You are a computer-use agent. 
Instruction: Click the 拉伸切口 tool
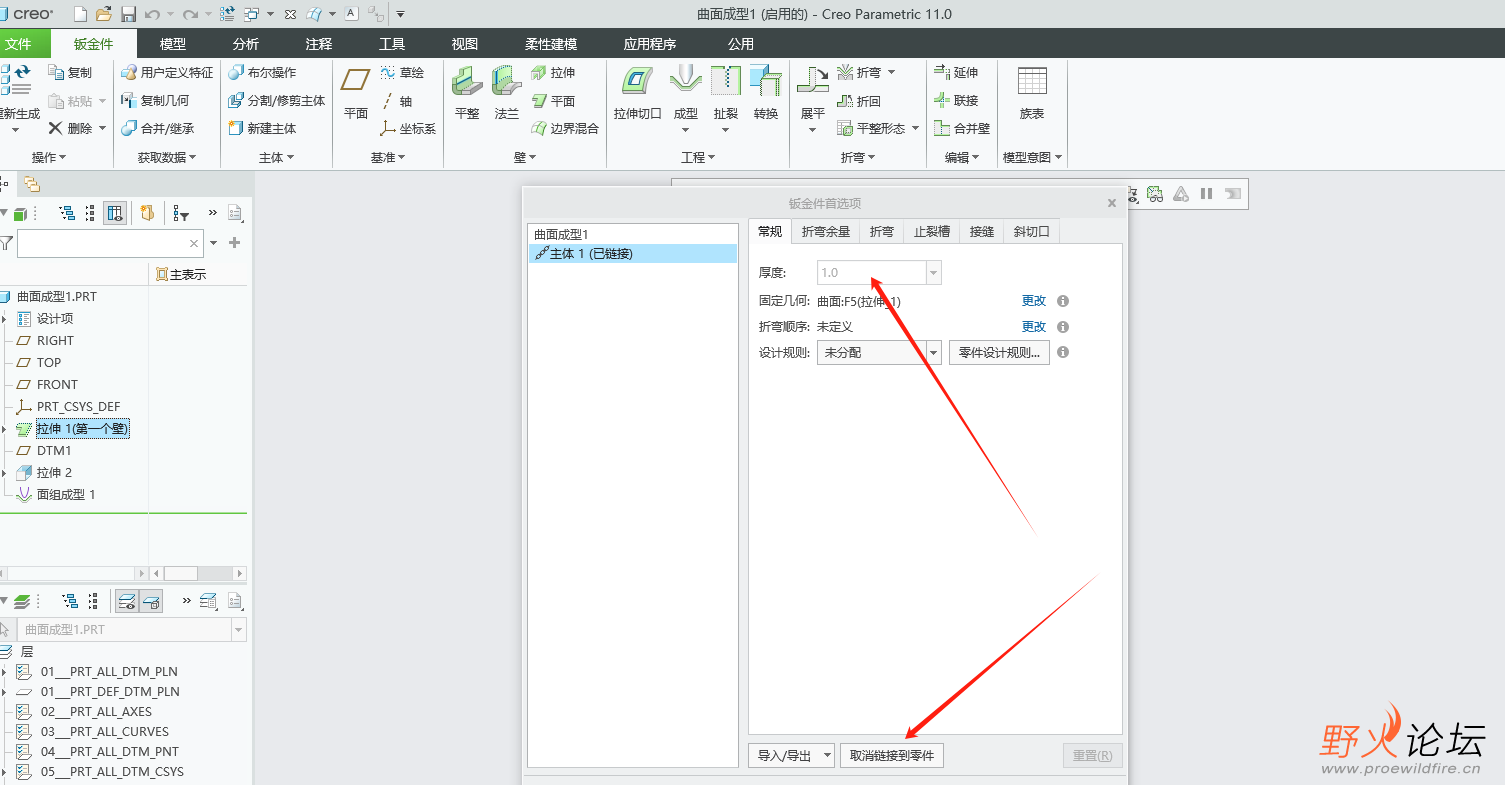[x=638, y=93]
